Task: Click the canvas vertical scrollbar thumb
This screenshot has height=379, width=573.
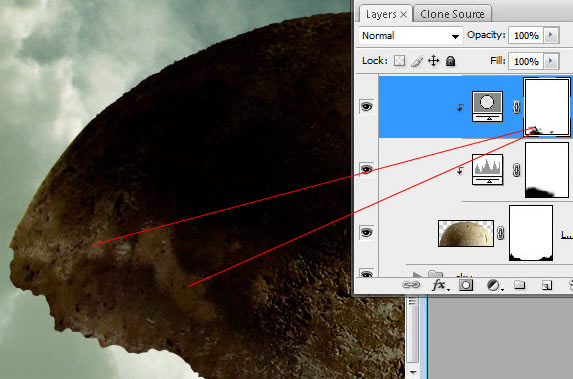Action: [x=413, y=330]
